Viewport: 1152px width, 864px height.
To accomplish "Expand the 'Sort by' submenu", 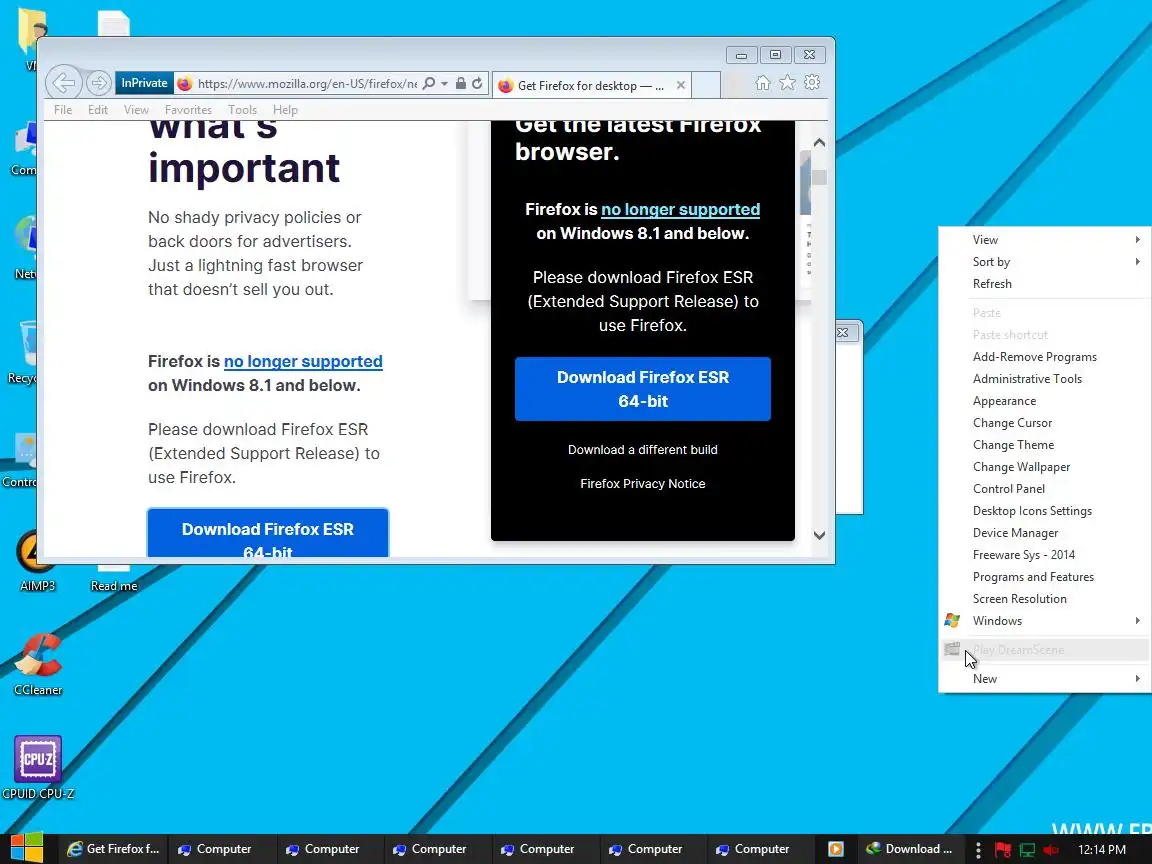I will 1045,262.
